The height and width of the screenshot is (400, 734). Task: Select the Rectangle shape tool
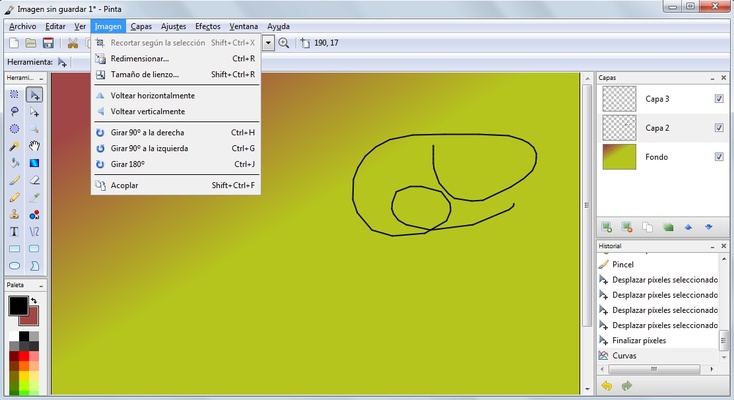[x=15, y=249]
